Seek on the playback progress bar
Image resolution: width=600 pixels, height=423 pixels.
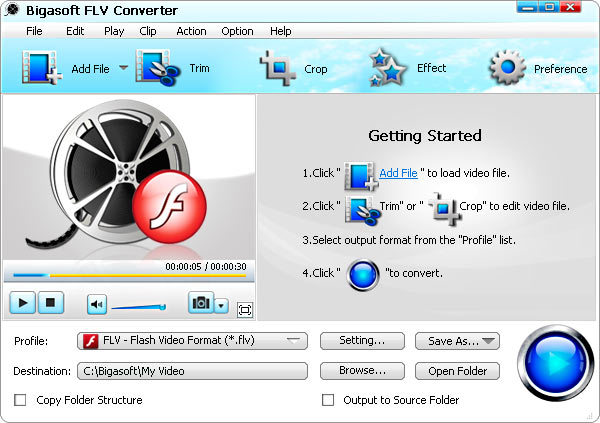[129, 275]
